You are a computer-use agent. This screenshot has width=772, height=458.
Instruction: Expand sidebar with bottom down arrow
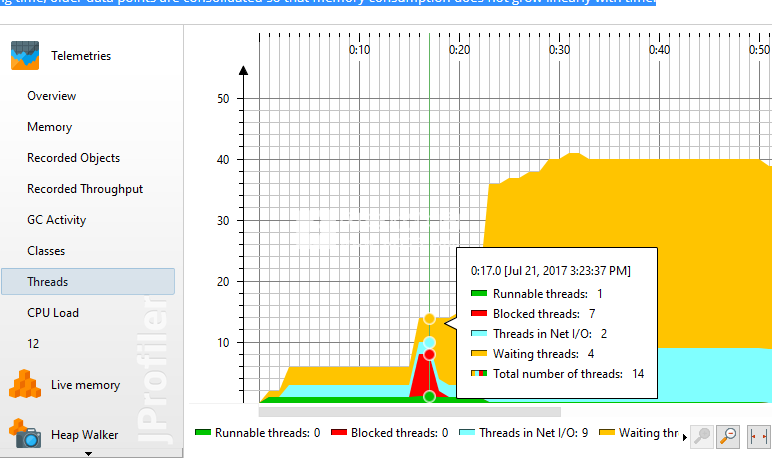pos(88,454)
